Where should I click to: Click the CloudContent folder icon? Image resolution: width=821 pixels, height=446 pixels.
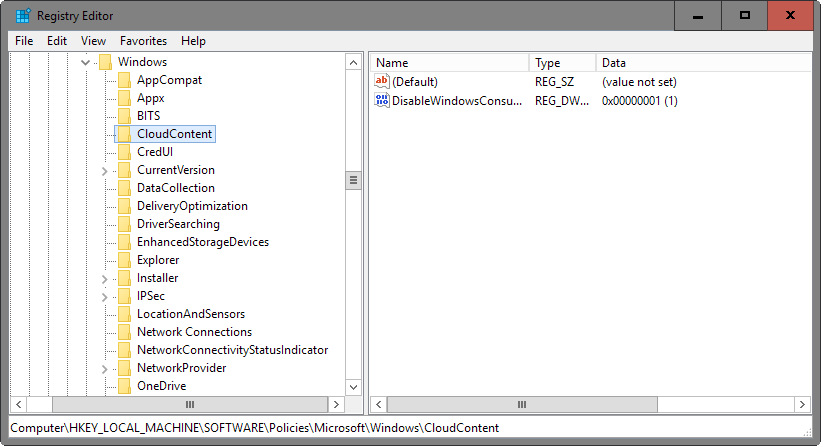tap(123, 134)
